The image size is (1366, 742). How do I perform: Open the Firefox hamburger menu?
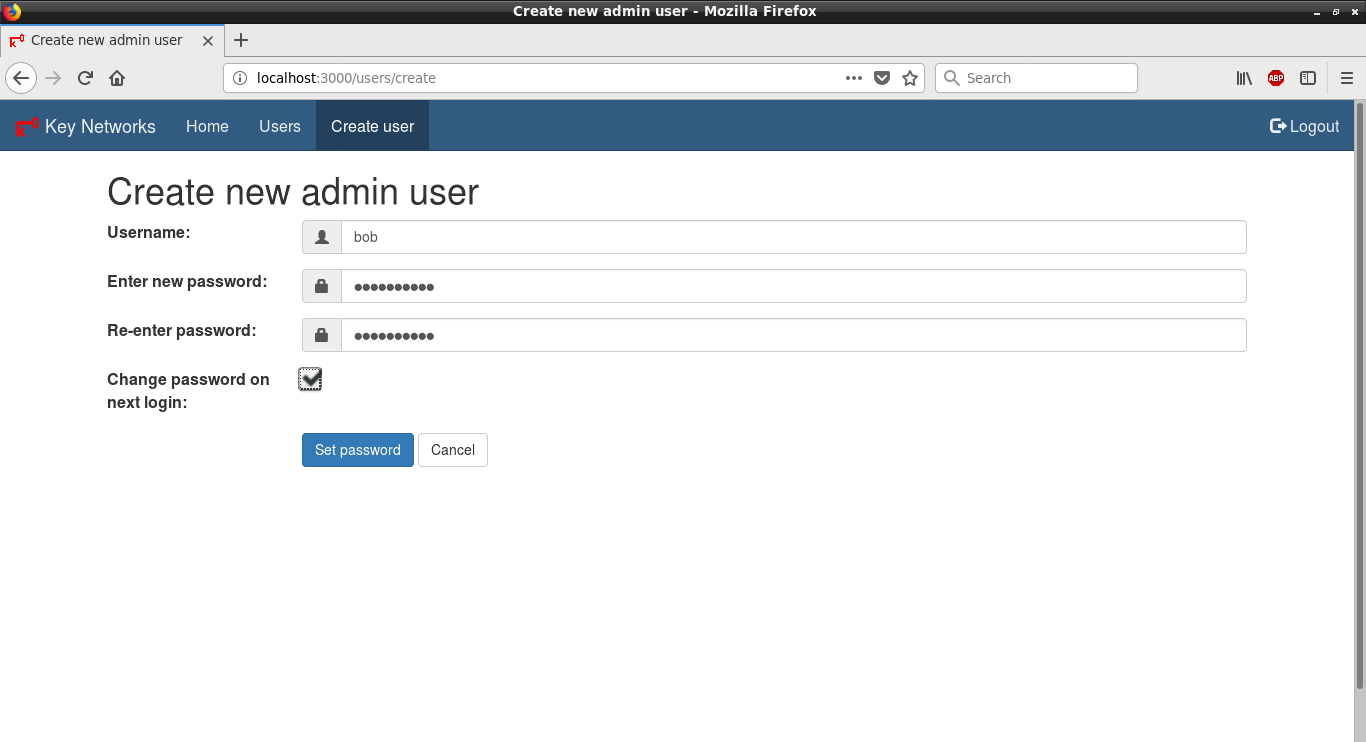1346,78
